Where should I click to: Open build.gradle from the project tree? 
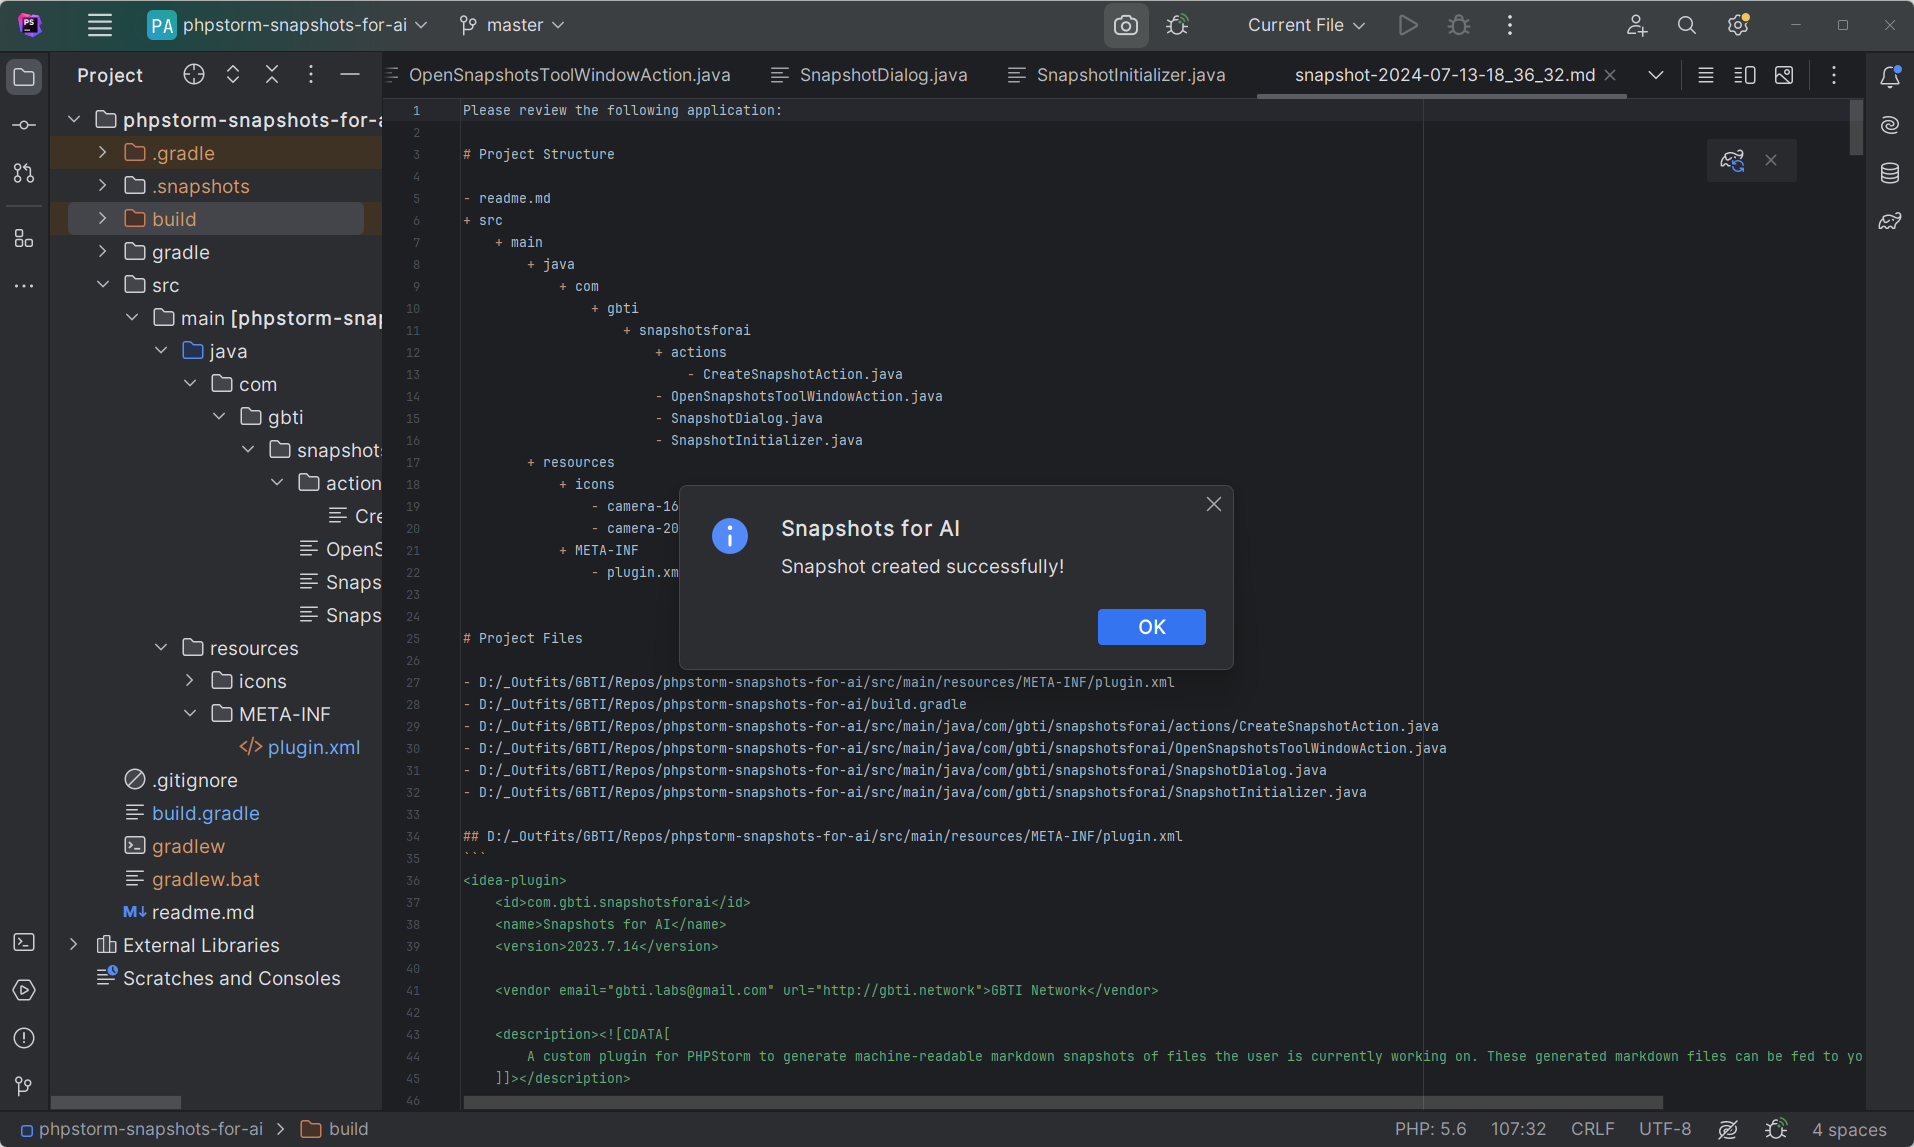click(205, 813)
